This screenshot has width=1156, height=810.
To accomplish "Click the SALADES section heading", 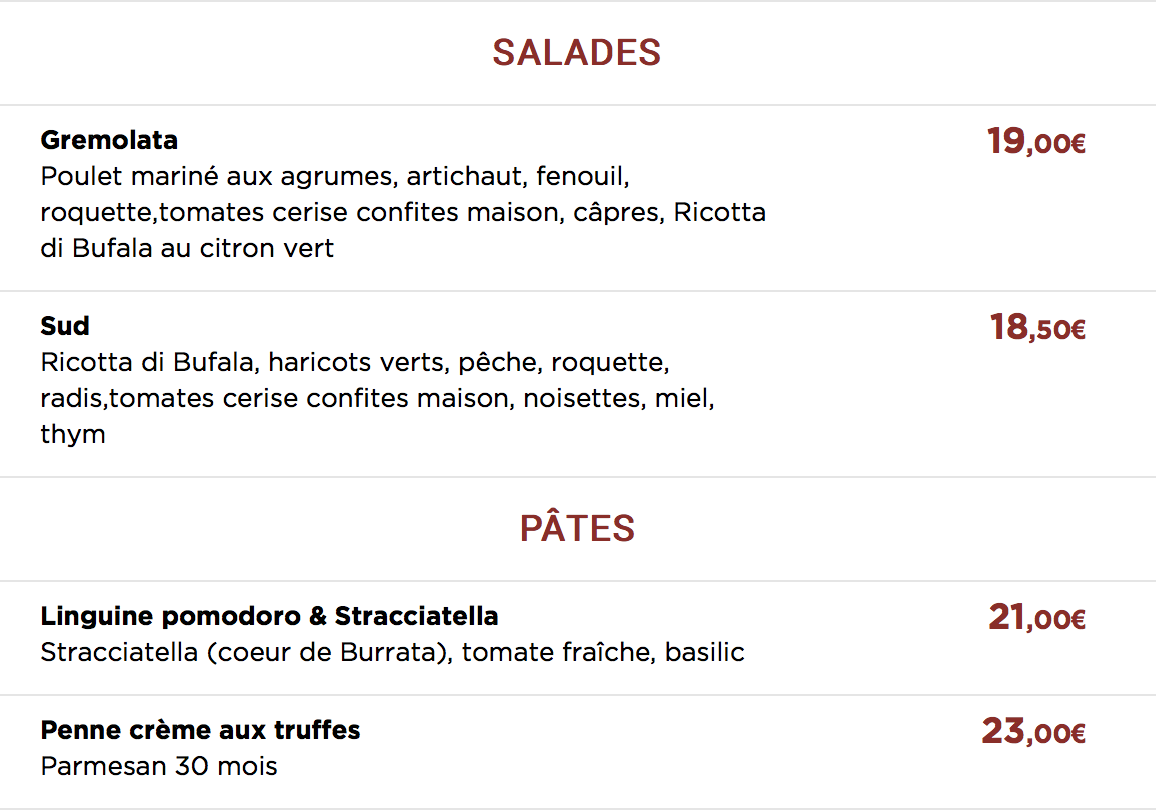I will click(x=577, y=53).
